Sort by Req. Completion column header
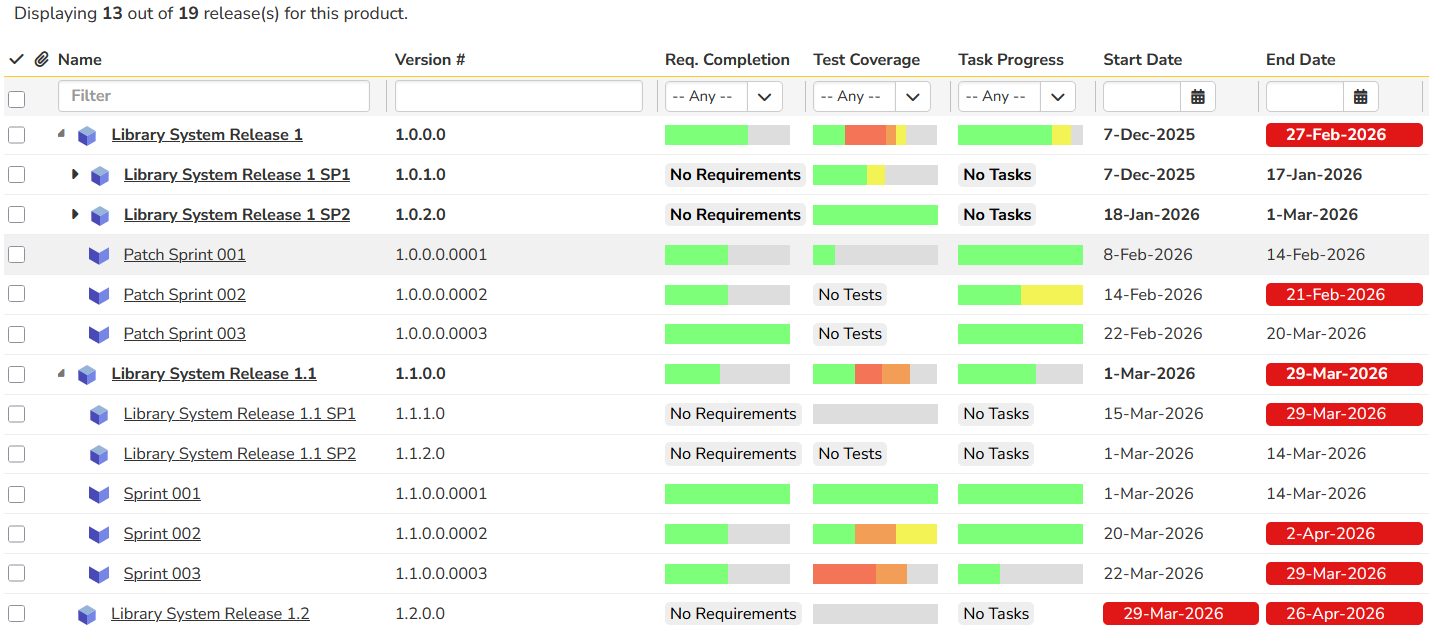1429x632 pixels. pos(727,60)
